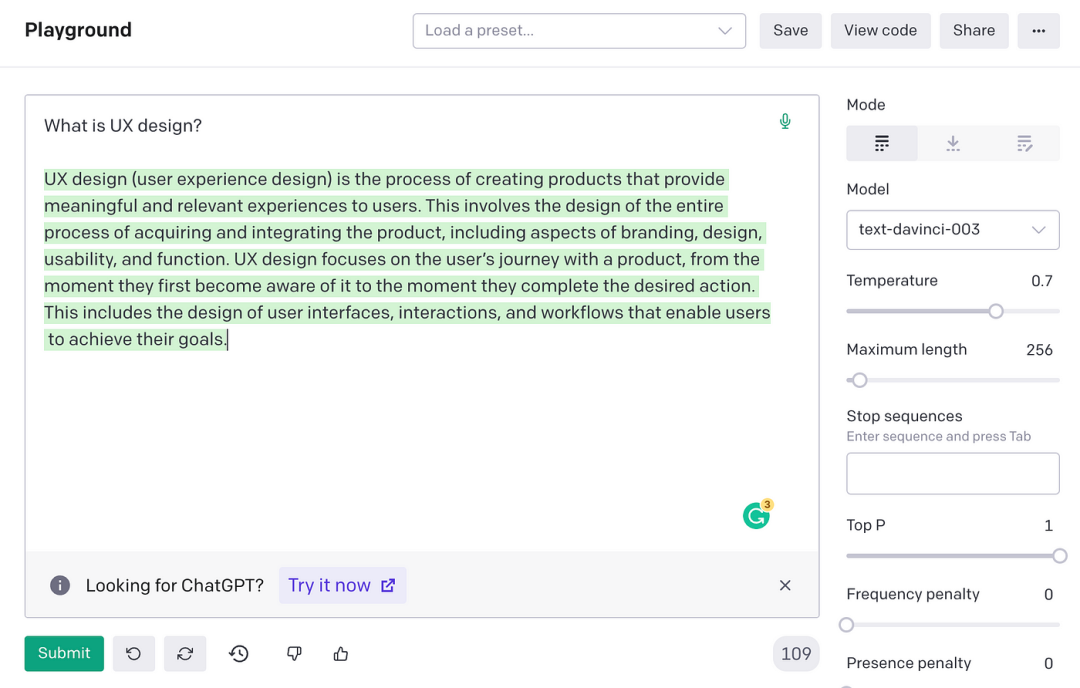Click the regenerate icon button
The width and height of the screenshot is (1080, 688).
click(x=185, y=654)
